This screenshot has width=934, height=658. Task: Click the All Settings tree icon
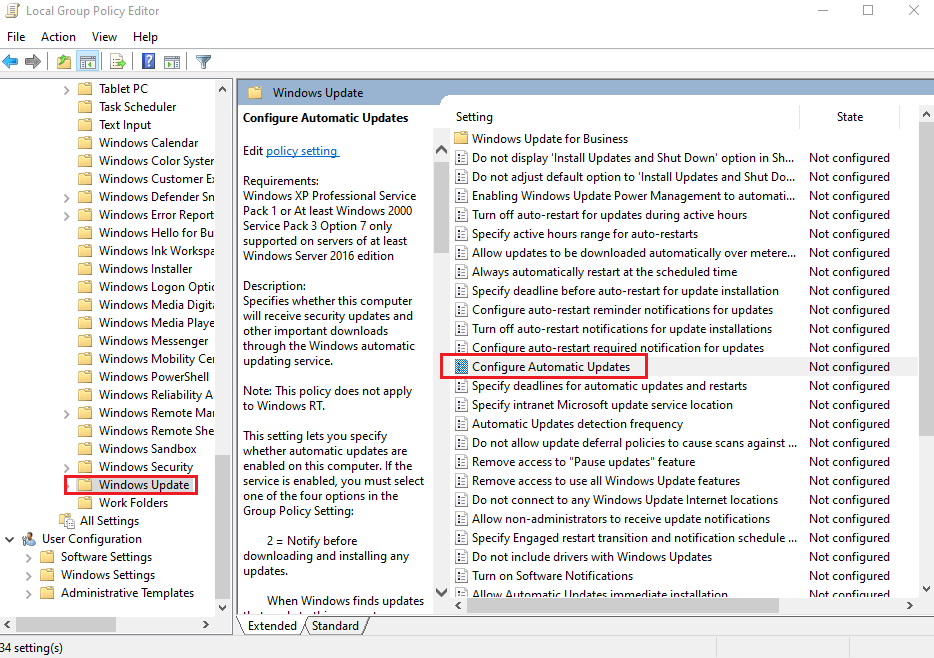tap(67, 521)
